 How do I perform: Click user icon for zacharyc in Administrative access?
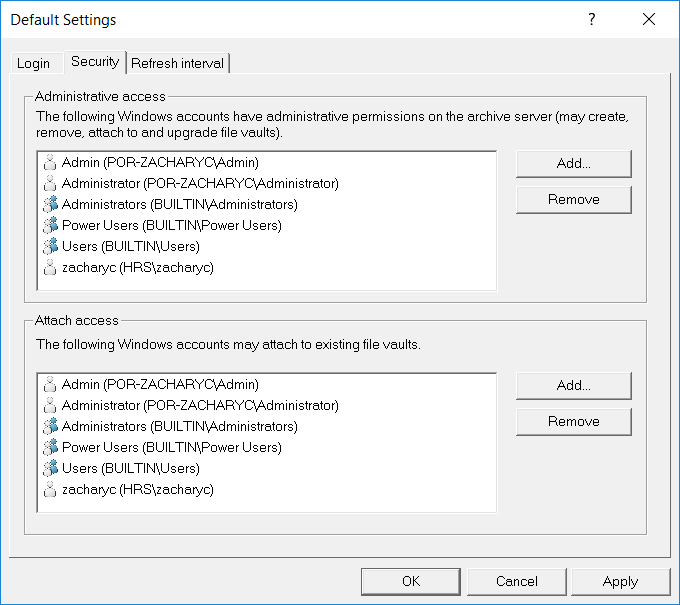(x=50, y=268)
